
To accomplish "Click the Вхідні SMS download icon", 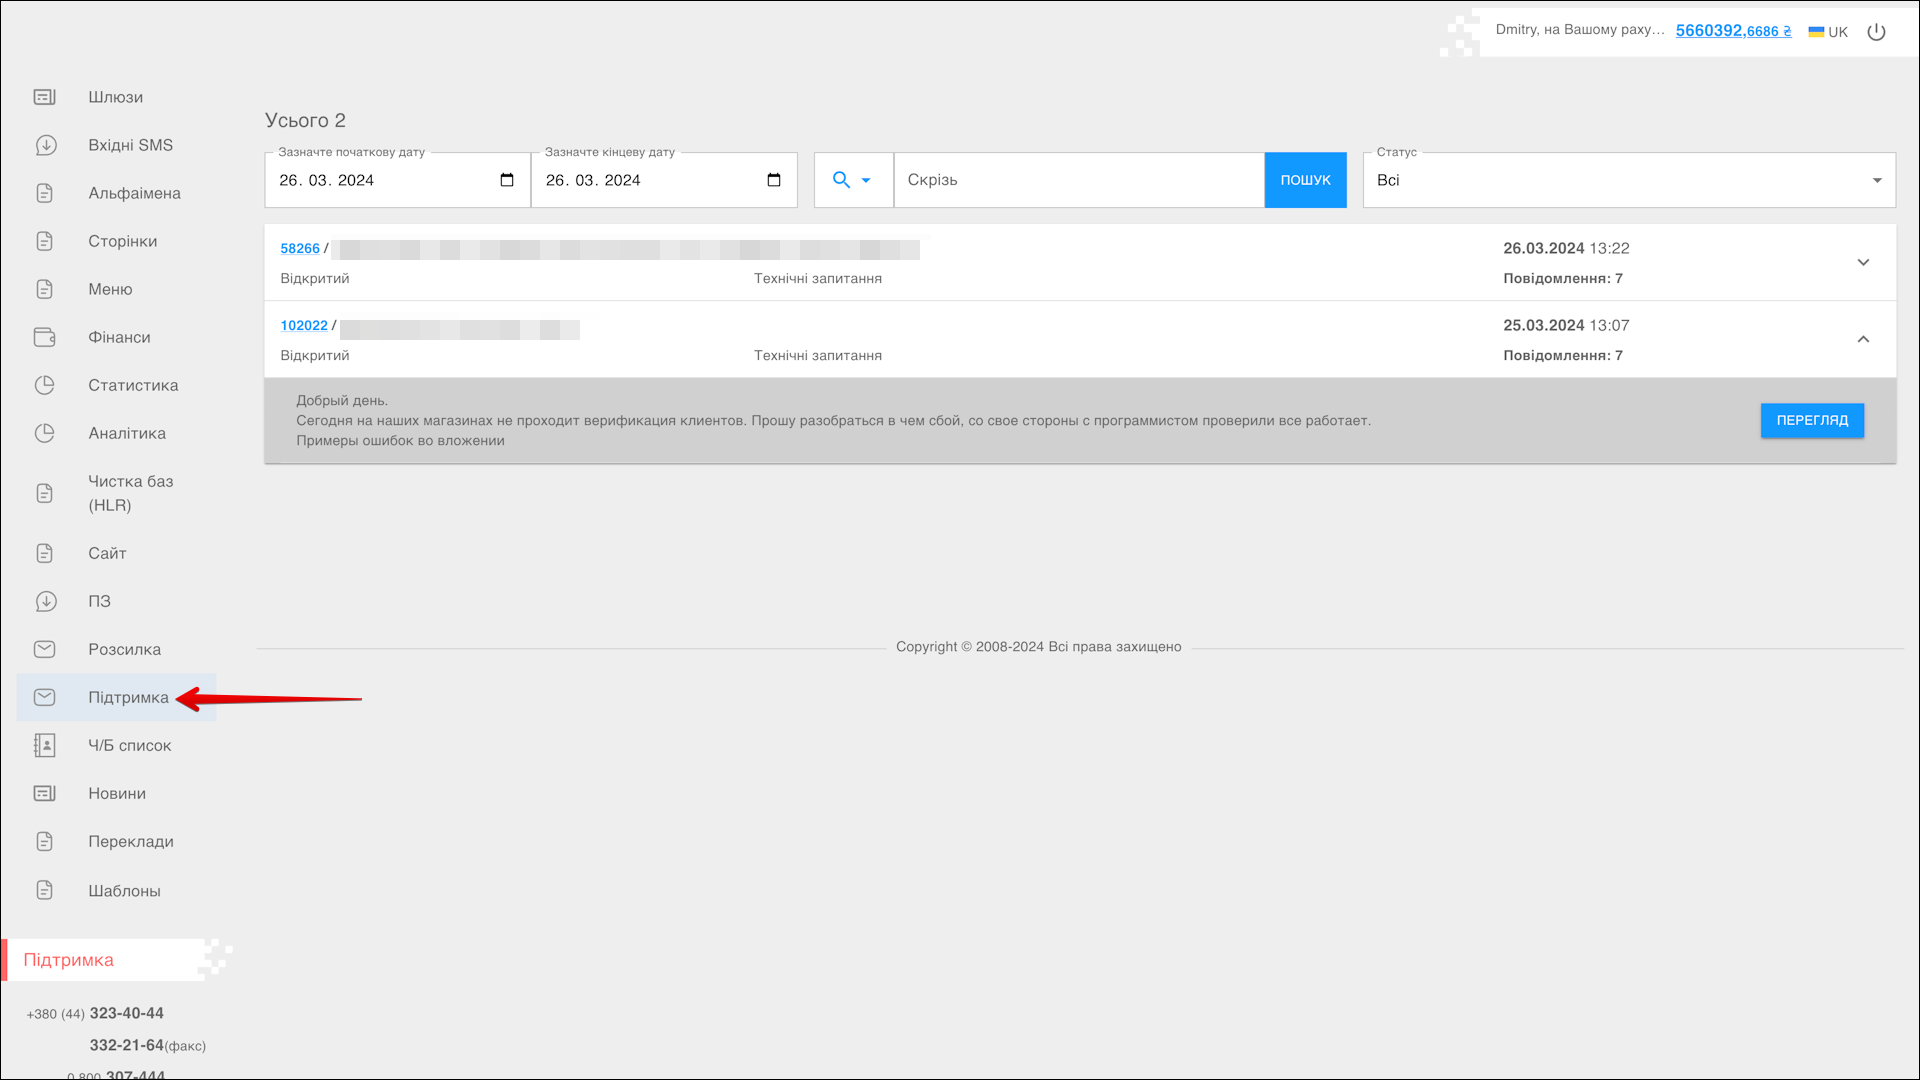I will (x=45, y=145).
